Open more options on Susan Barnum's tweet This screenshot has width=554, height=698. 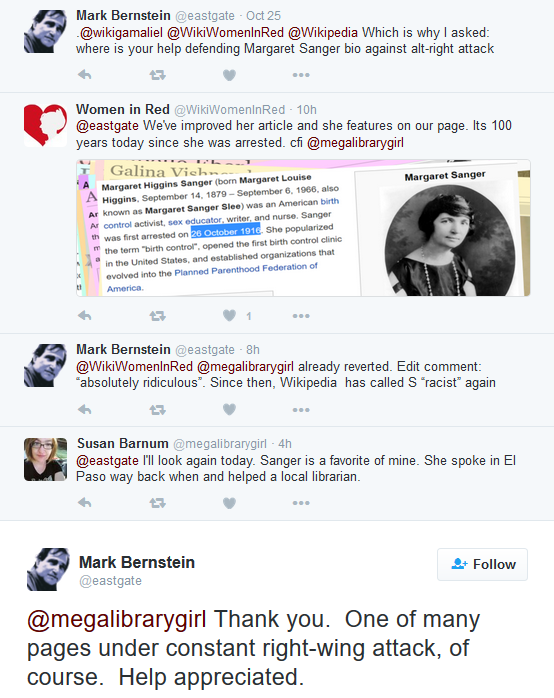[x=301, y=503]
